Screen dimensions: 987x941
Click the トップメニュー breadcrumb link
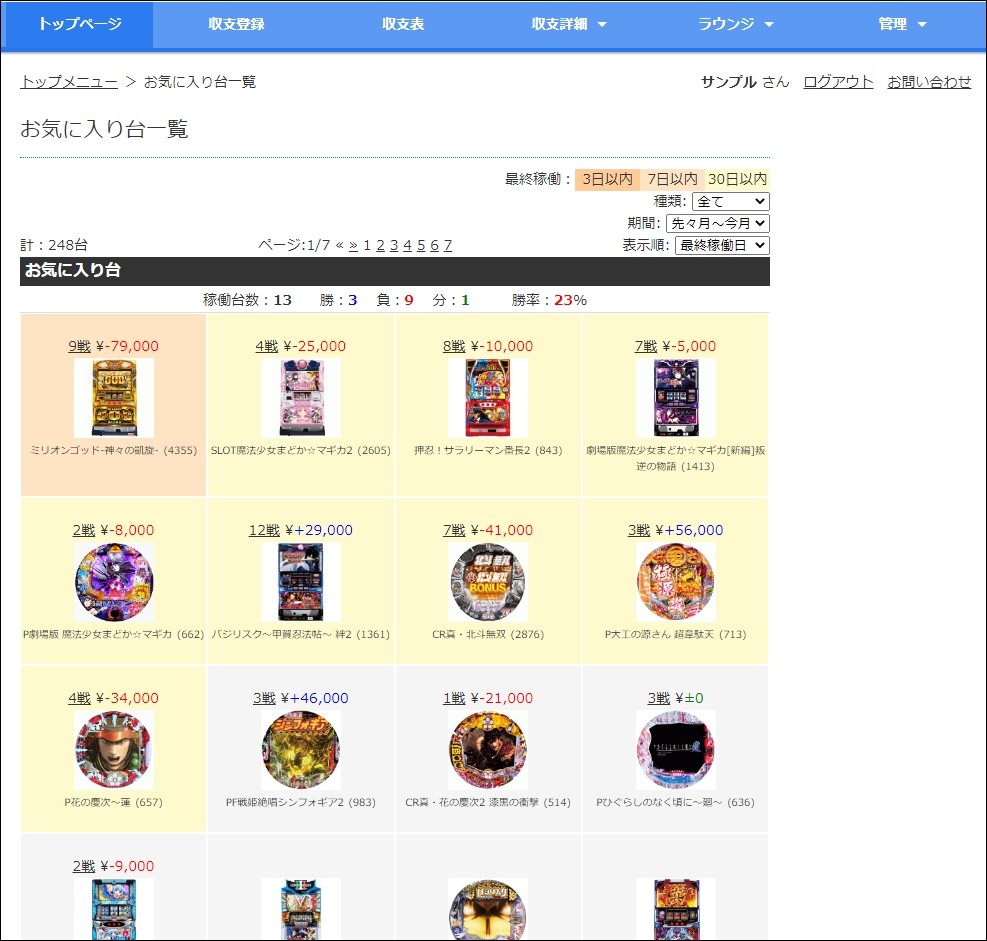click(x=69, y=82)
